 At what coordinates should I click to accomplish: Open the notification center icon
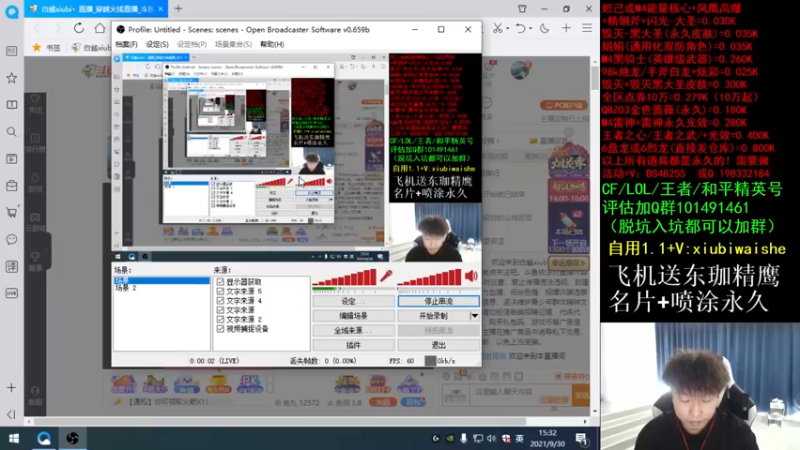(581, 438)
